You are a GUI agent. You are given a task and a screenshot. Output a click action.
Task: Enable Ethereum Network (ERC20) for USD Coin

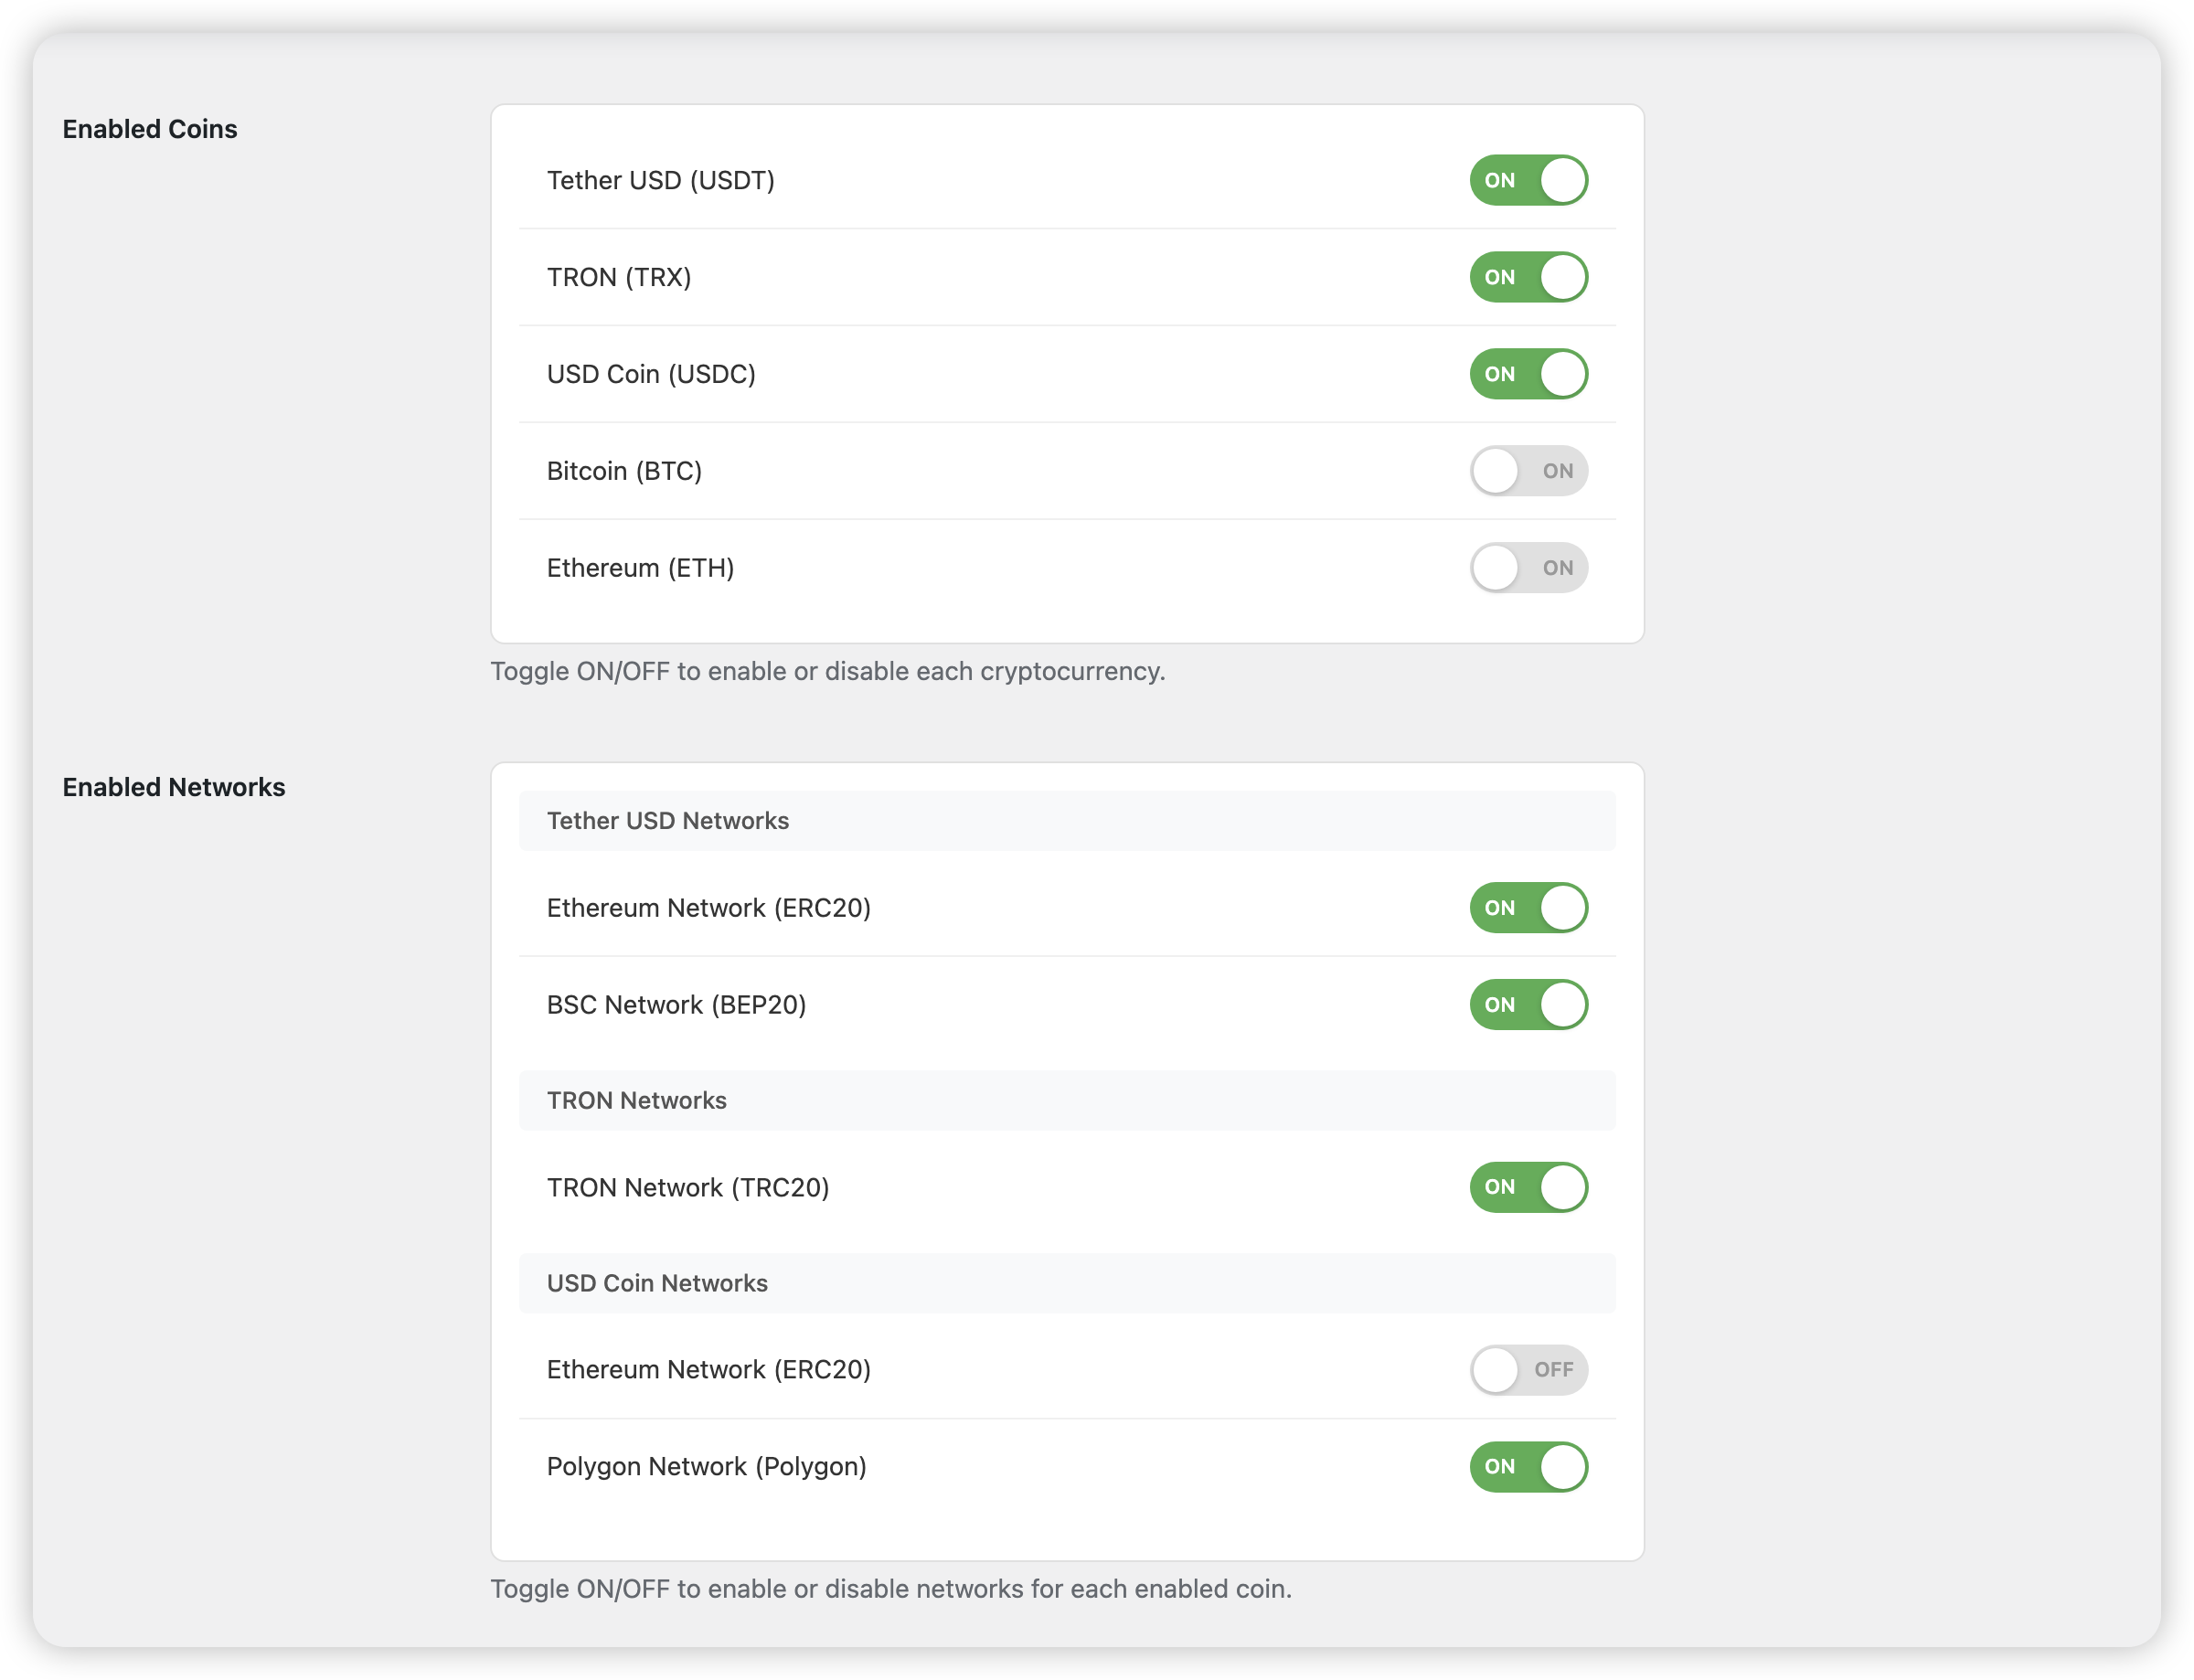tap(1528, 1370)
